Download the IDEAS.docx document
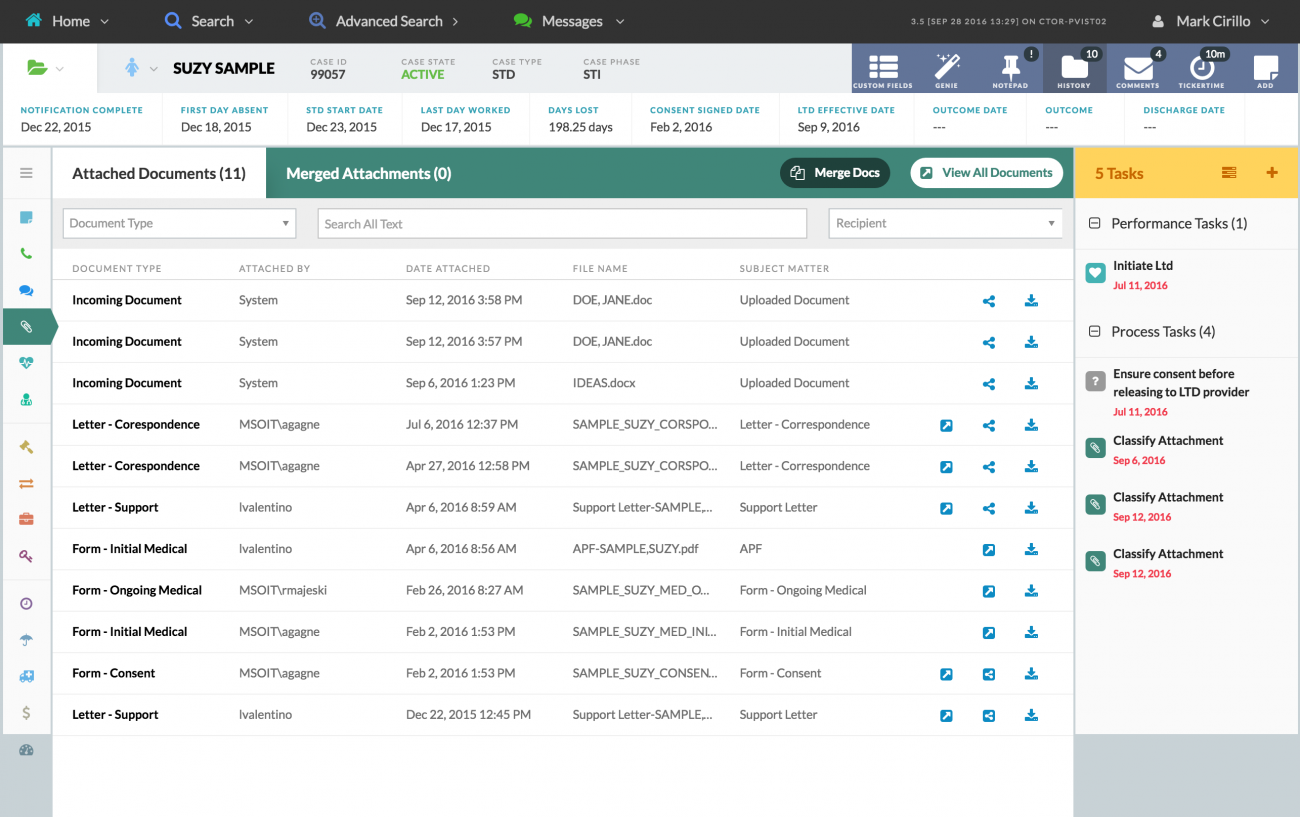 (x=1031, y=383)
